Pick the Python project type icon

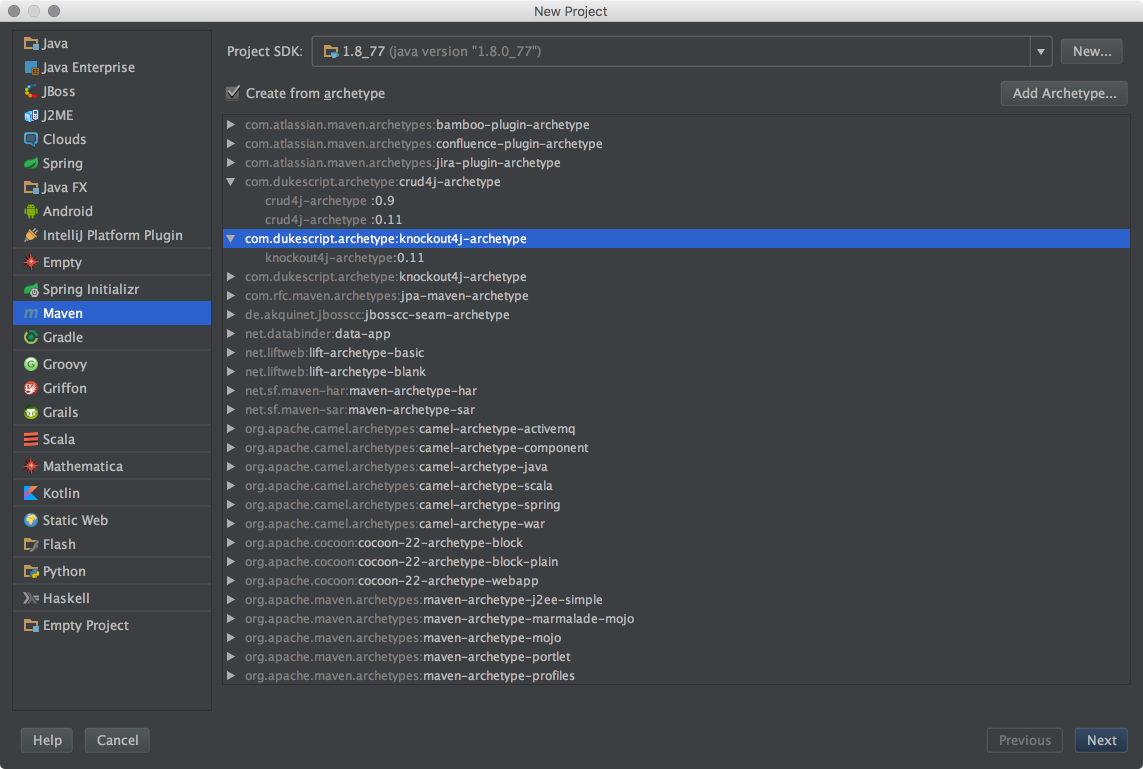pos(31,572)
